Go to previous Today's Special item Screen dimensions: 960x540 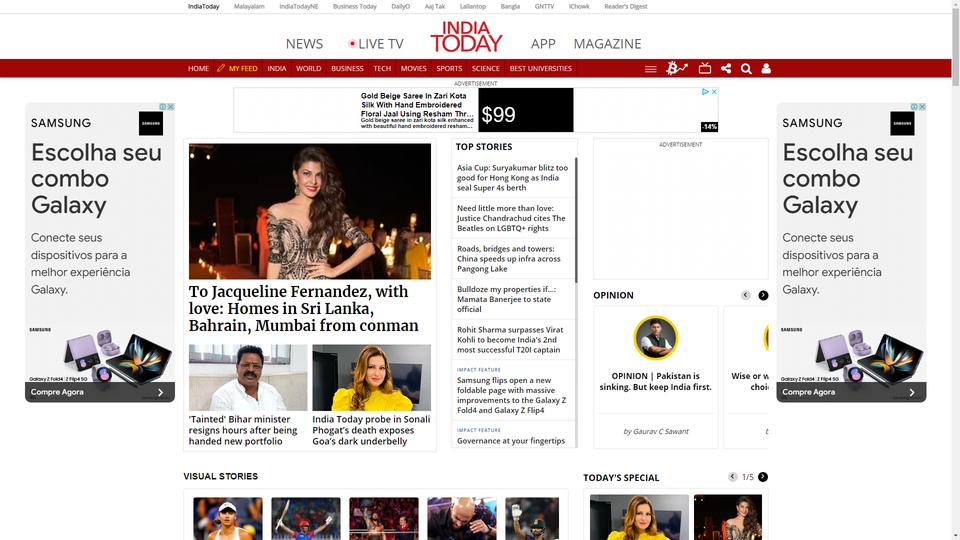click(x=732, y=477)
